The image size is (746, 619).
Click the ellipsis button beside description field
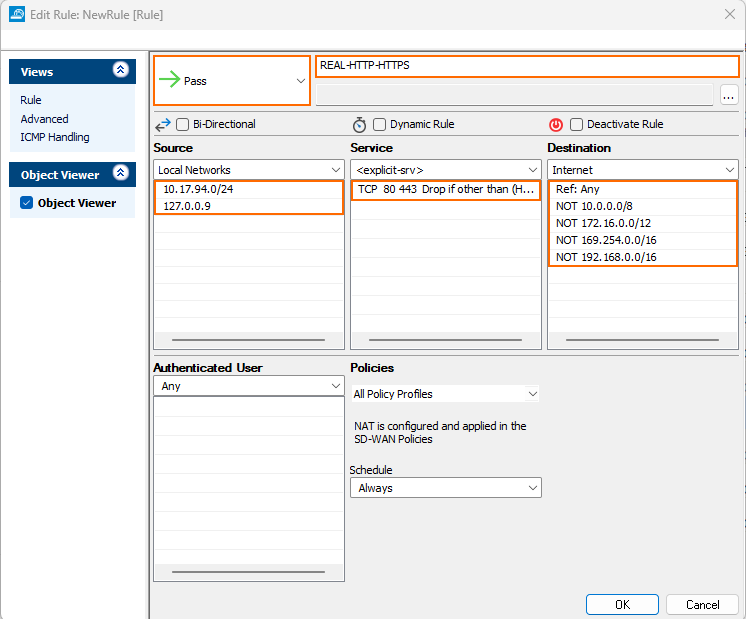(728, 95)
